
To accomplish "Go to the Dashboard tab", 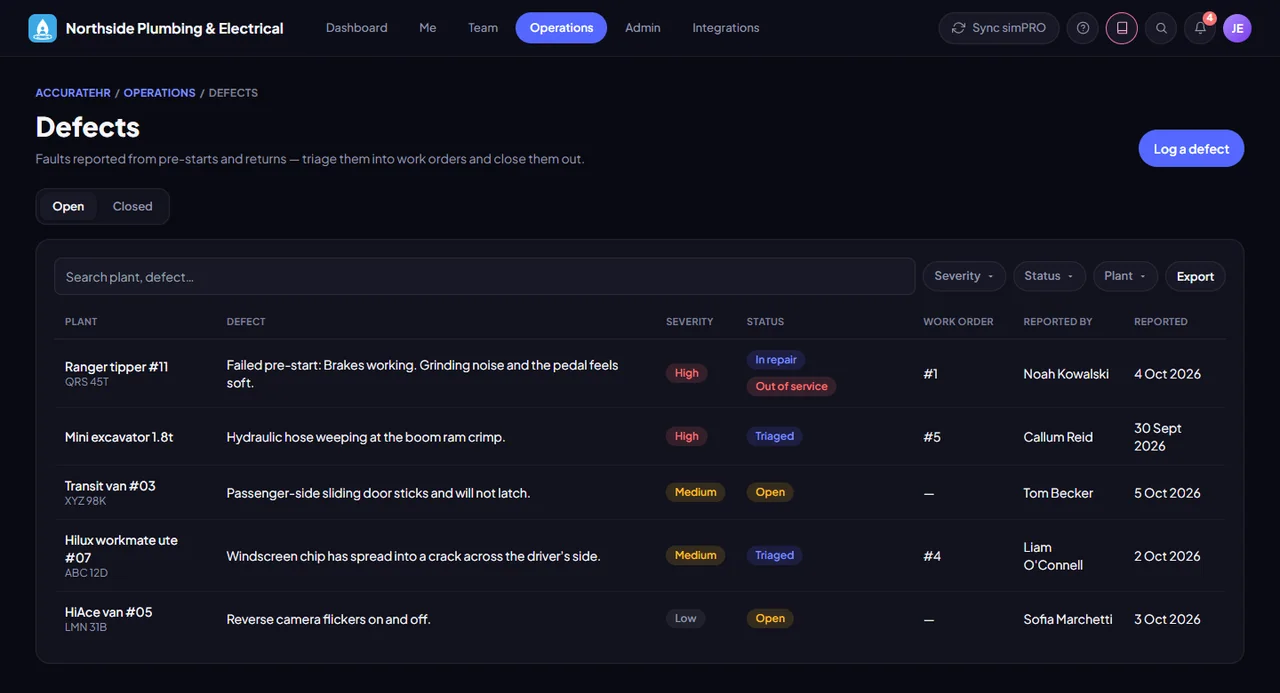I will (357, 28).
